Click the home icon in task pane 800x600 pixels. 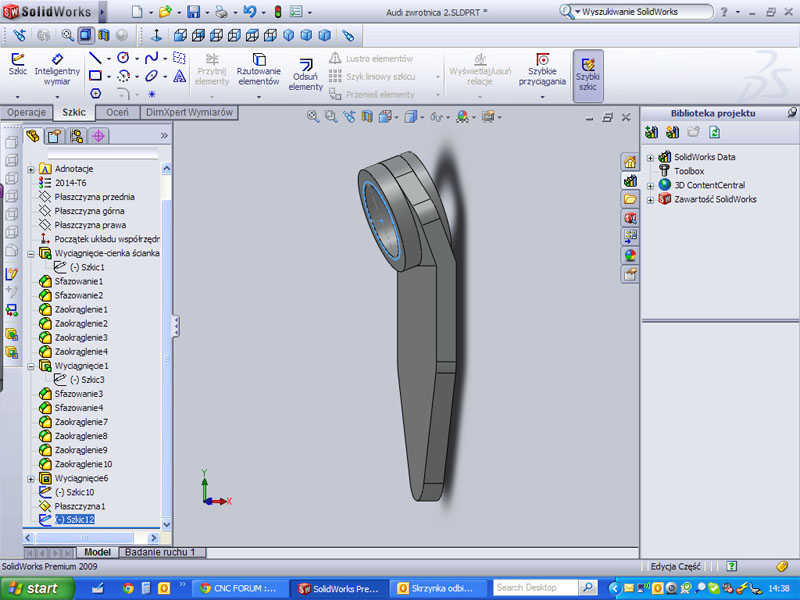pyautogui.click(x=630, y=162)
